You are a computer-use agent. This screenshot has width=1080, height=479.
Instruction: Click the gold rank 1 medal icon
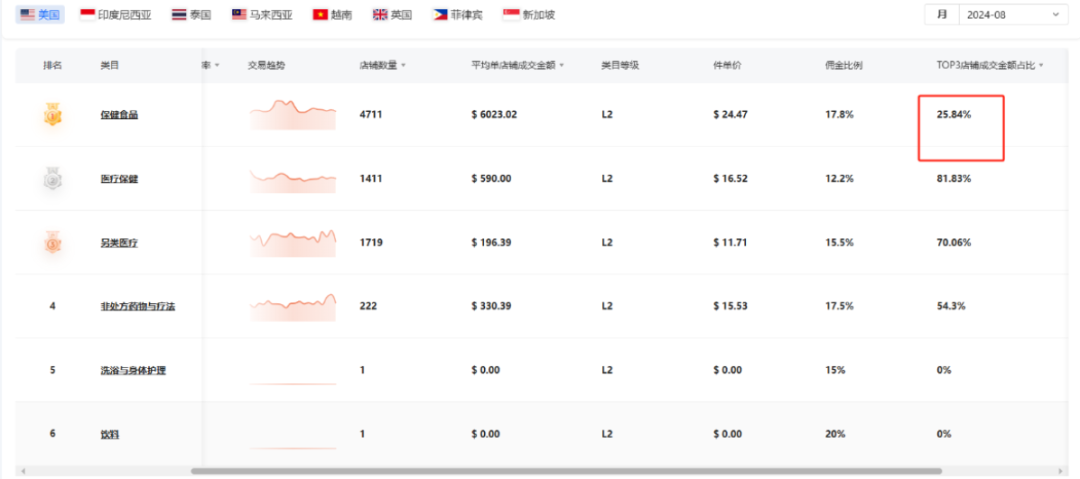(53, 114)
